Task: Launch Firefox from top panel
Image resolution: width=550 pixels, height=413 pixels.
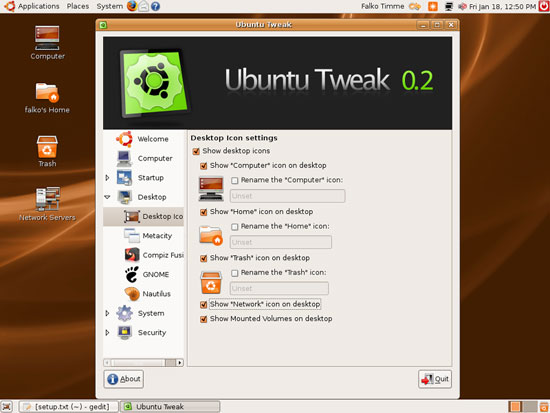Action: click(132, 6)
